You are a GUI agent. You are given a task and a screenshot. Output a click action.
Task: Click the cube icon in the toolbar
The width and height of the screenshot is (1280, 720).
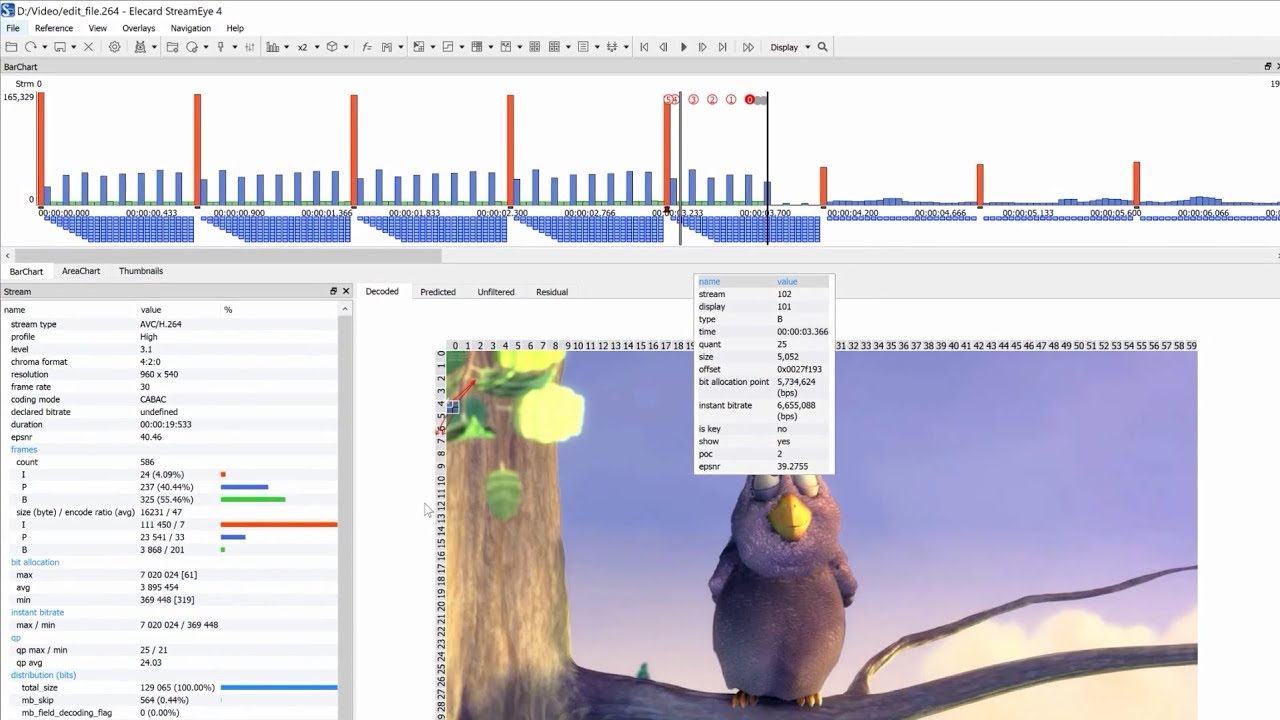click(x=332, y=47)
